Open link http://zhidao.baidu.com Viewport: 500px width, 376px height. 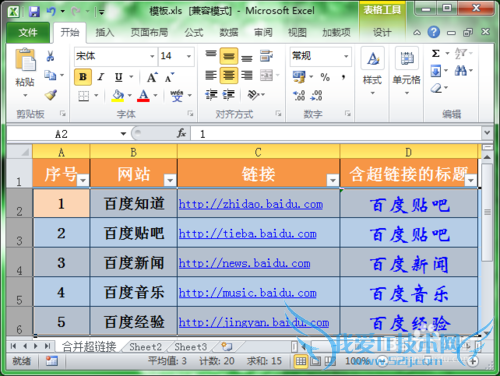click(251, 204)
